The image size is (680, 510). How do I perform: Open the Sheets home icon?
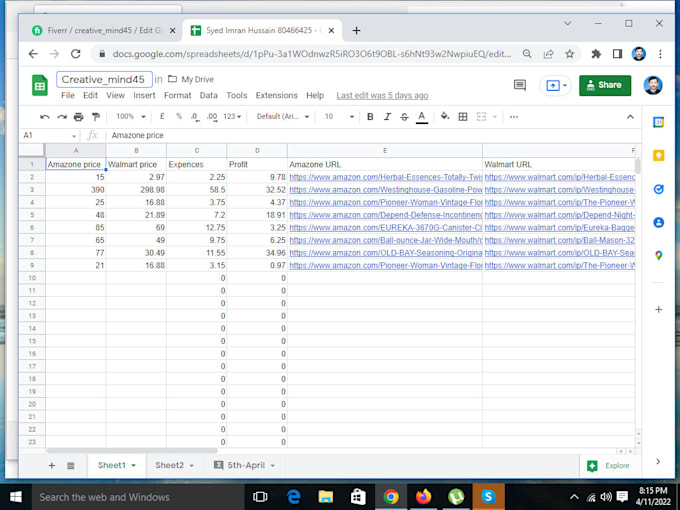[39, 85]
